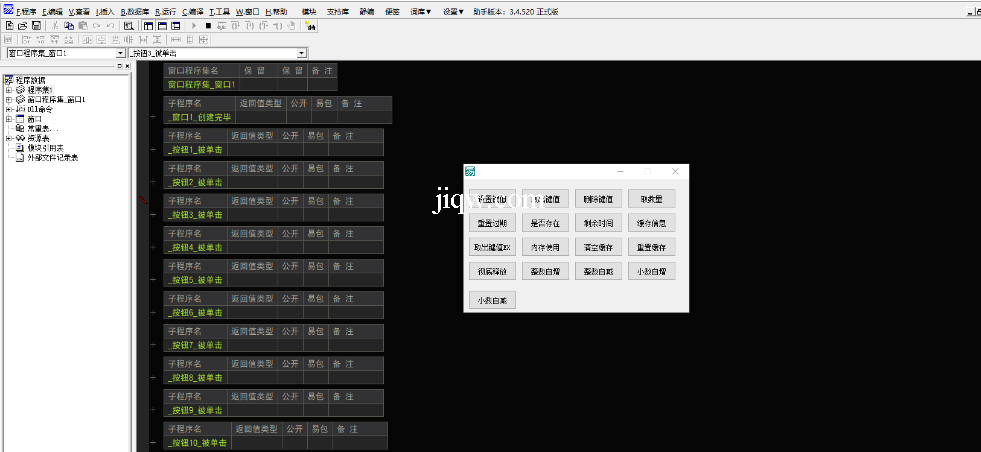Click the Copy toolbar icon
981x452 pixels.
click(x=68, y=25)
